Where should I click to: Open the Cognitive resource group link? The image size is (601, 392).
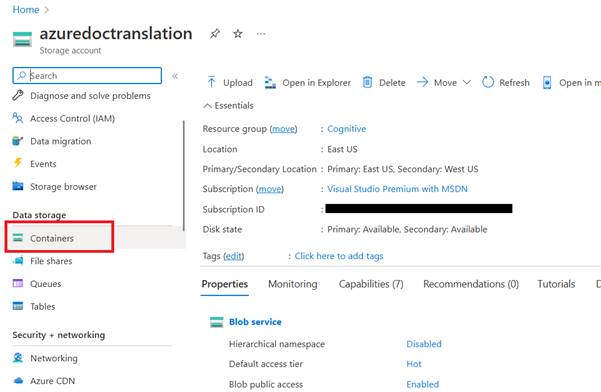pyautogui.click(x=346, y=129)
